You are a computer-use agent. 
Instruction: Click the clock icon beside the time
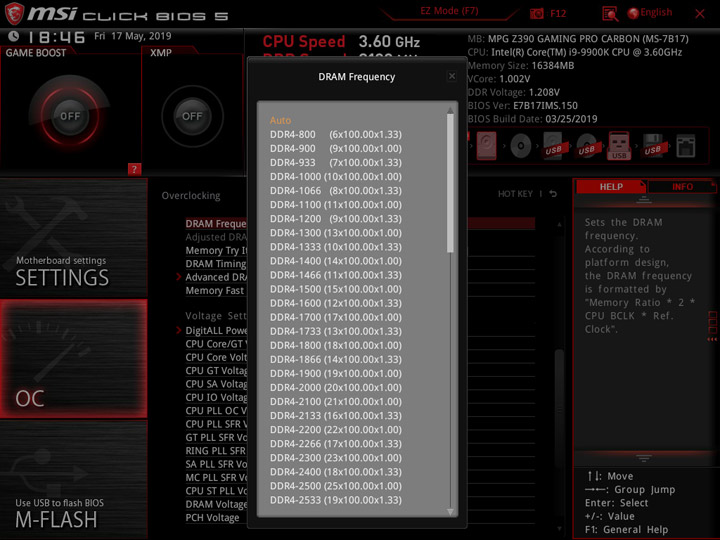pyautogui.click(x=13, y=36)
